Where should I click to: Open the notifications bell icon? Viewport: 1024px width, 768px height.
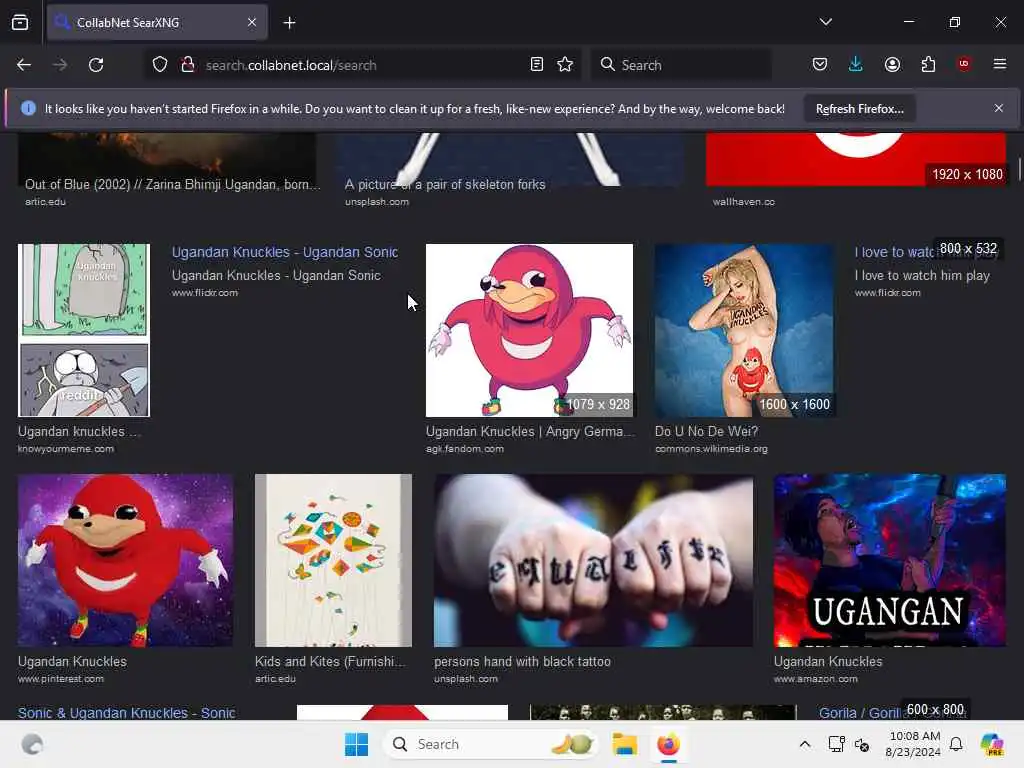coord(956,744)
